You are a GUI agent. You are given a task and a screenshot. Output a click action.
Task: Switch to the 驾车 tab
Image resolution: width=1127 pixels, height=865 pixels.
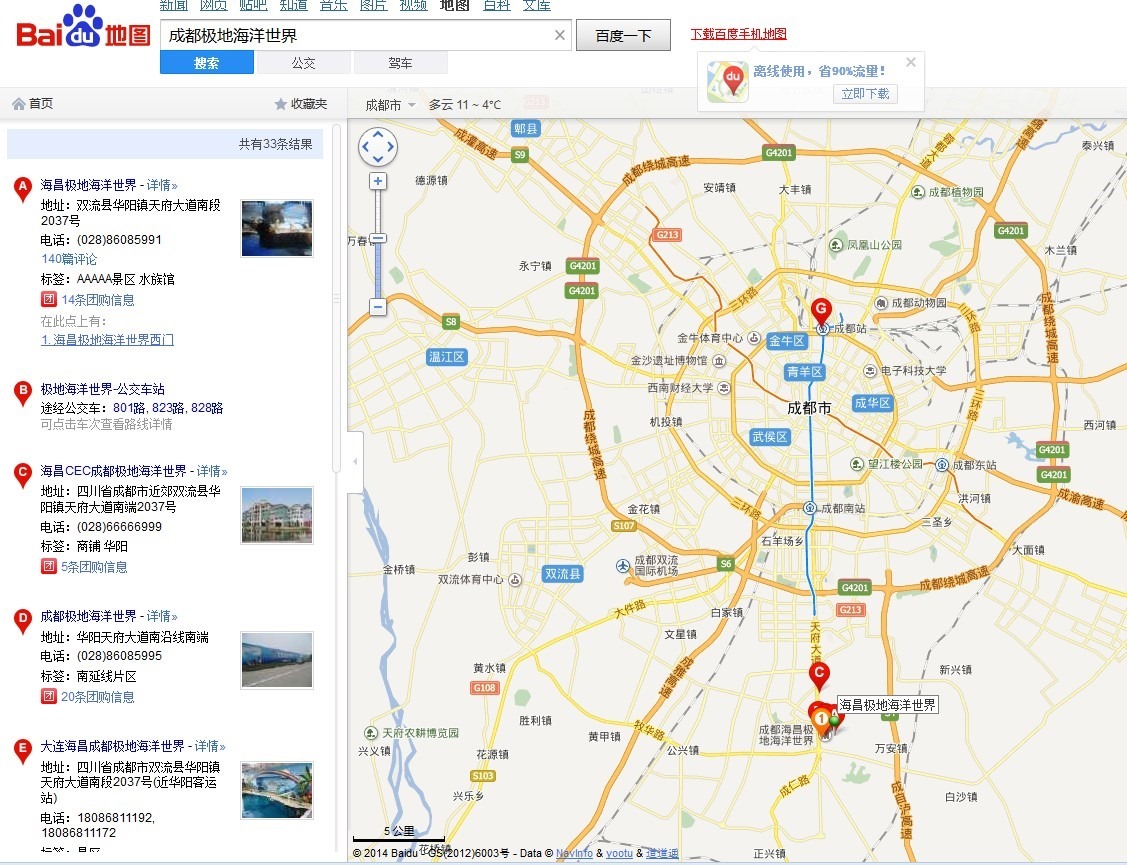point(400,63)
